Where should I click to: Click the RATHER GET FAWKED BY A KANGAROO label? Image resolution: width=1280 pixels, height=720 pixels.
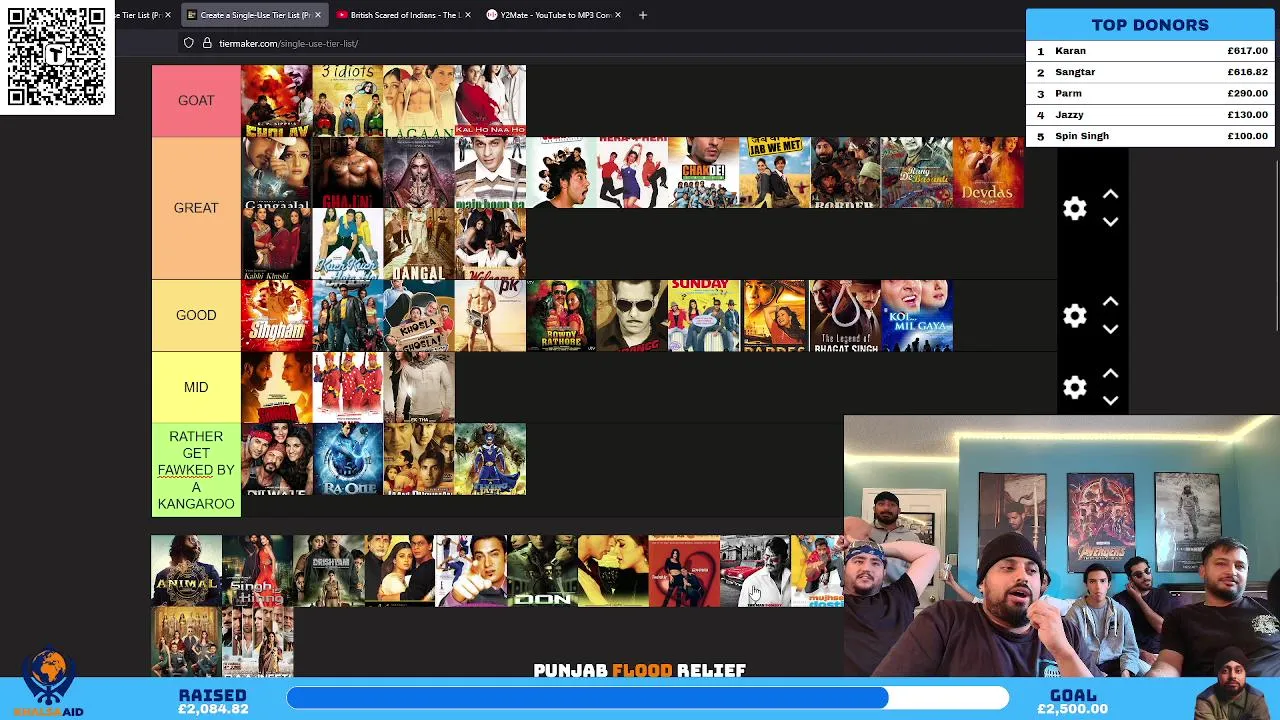click(x=196, y=470)
